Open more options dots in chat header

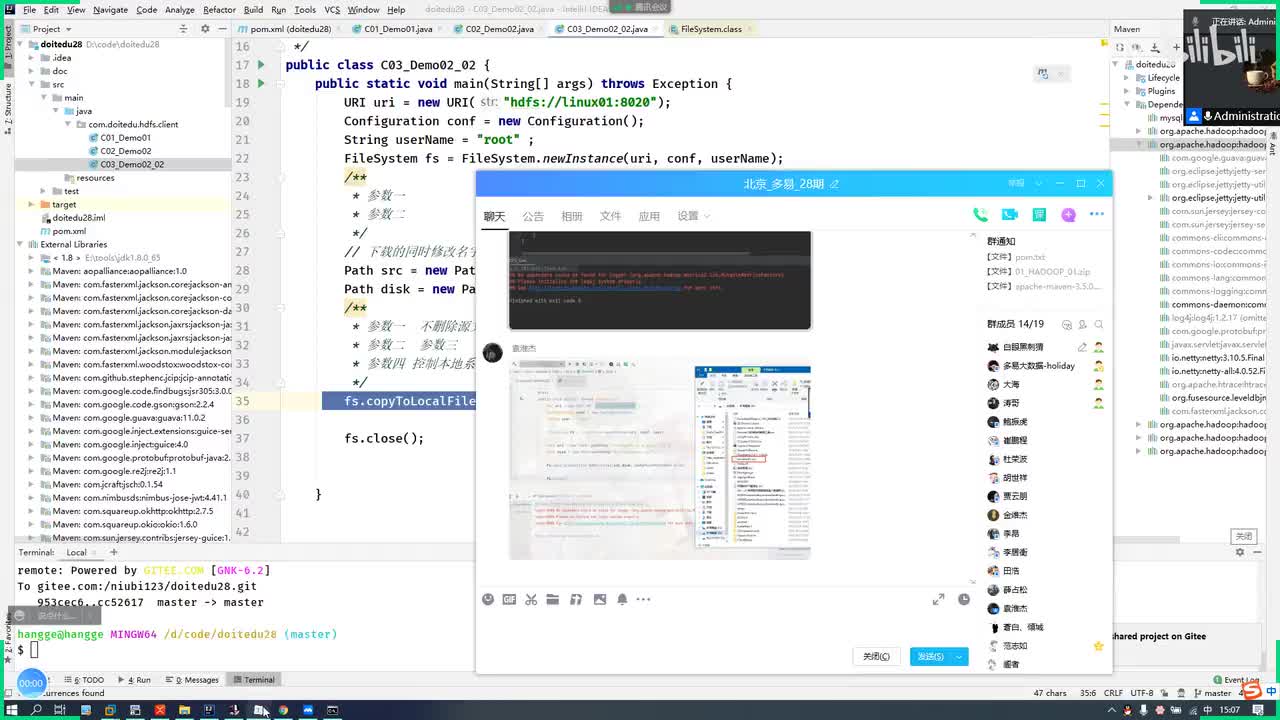coord(1097,215)
